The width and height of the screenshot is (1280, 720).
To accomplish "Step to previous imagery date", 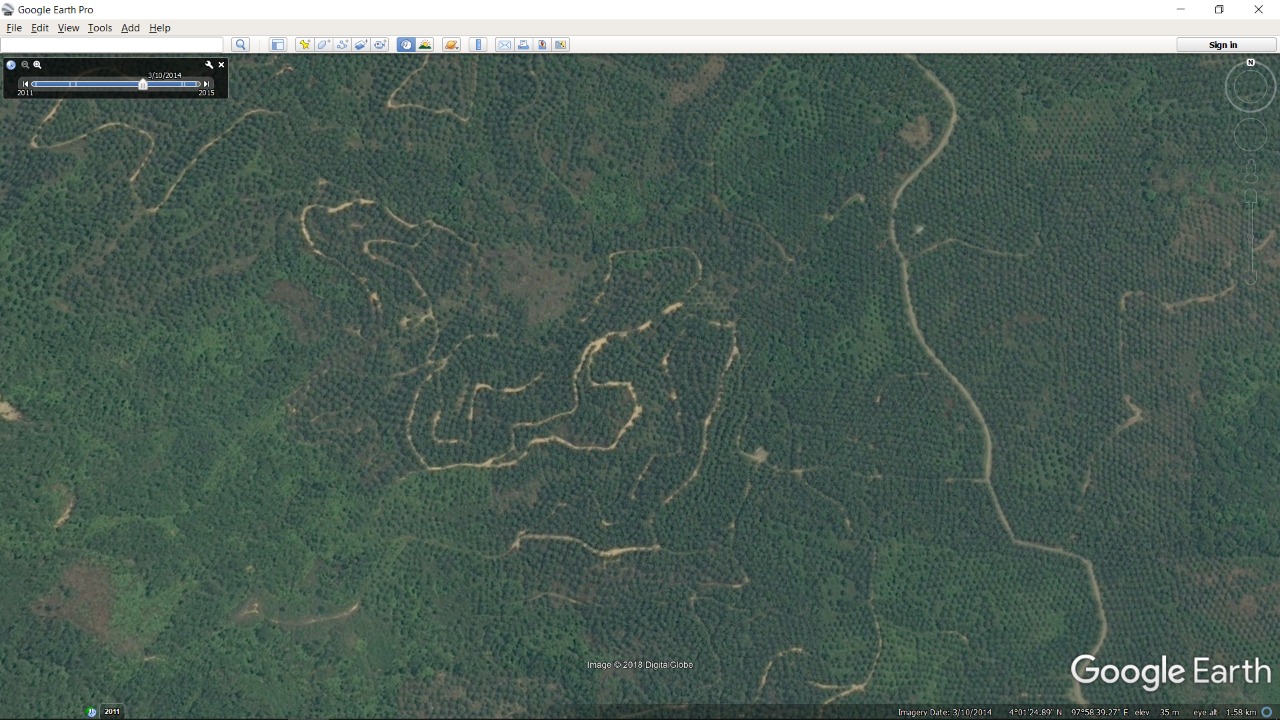I will [26, 84].
